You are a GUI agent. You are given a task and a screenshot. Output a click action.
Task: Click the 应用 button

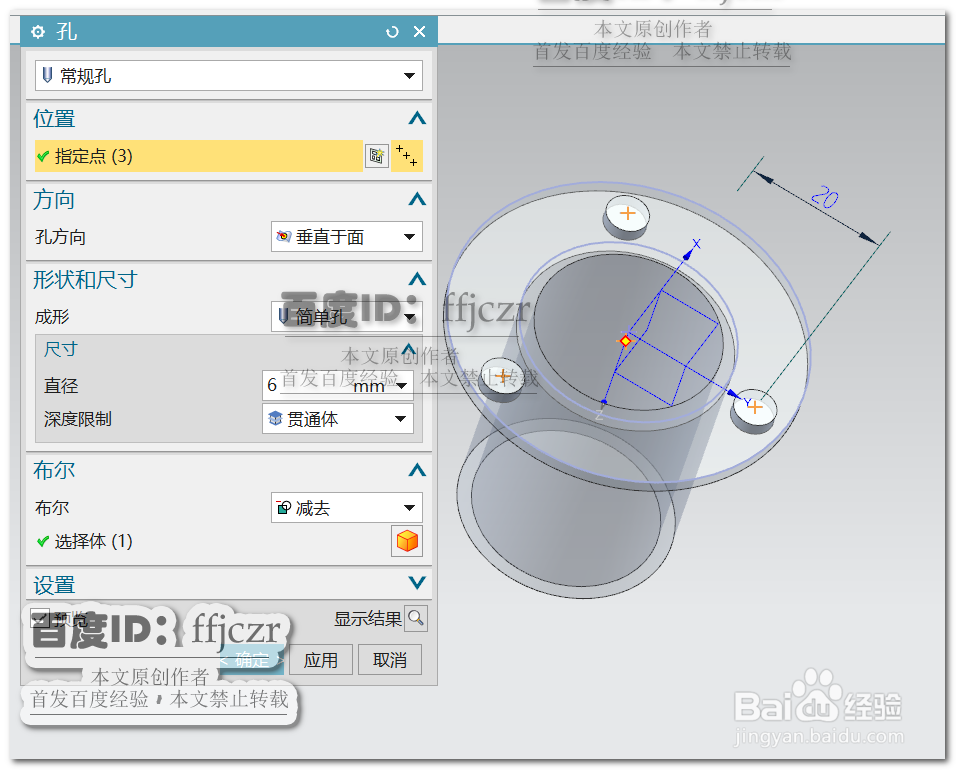(x=321, y=660)
